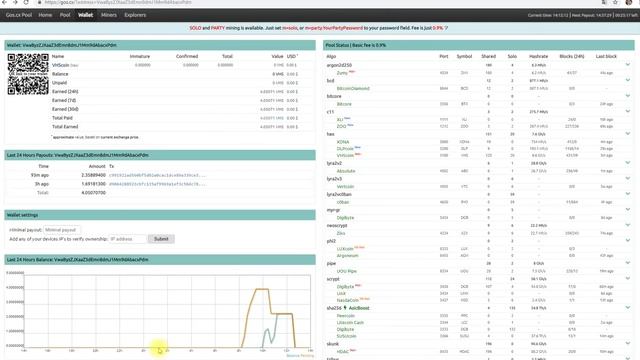The height and width of the screenshot is (360, 640).
Task: Open the Zumy coin link
Action: tap(342, 73)
